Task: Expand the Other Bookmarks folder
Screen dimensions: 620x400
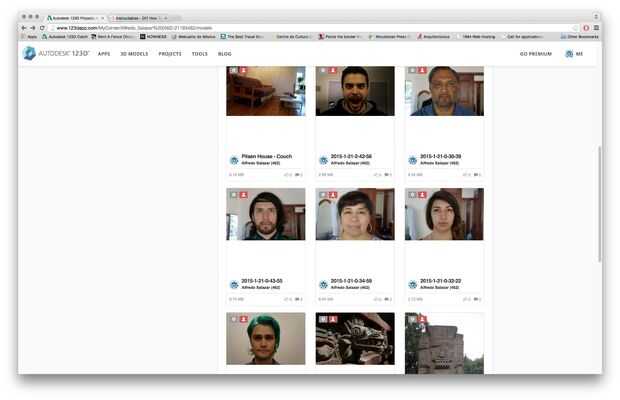Action: 580,37
